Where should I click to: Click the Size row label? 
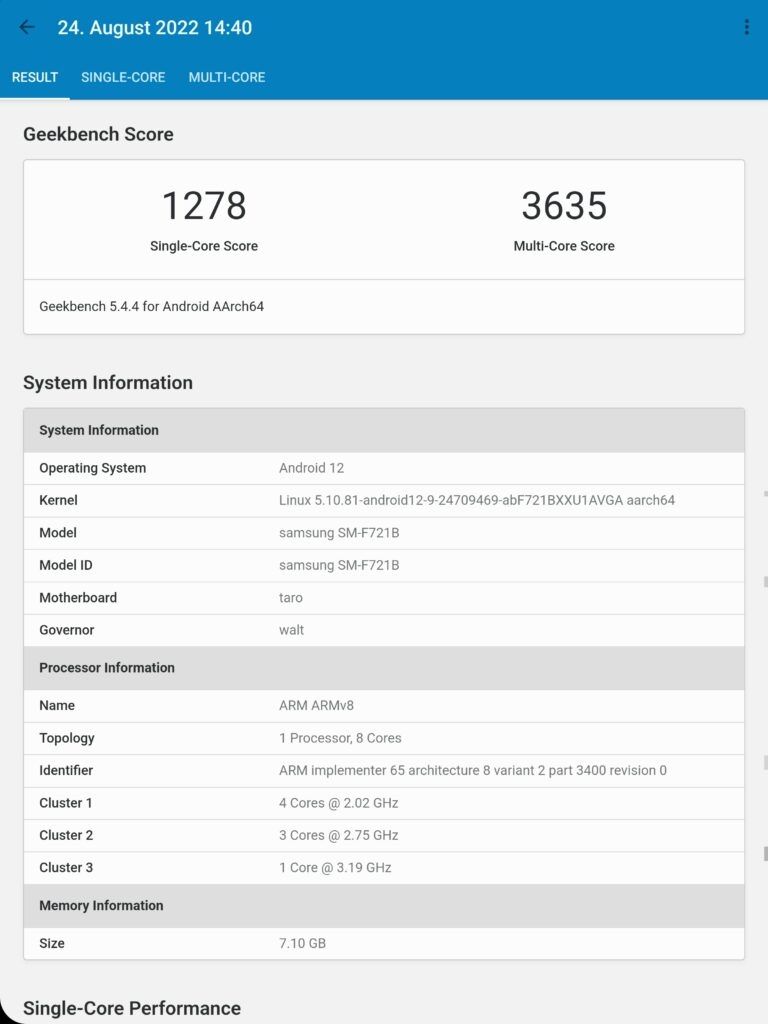52,944
